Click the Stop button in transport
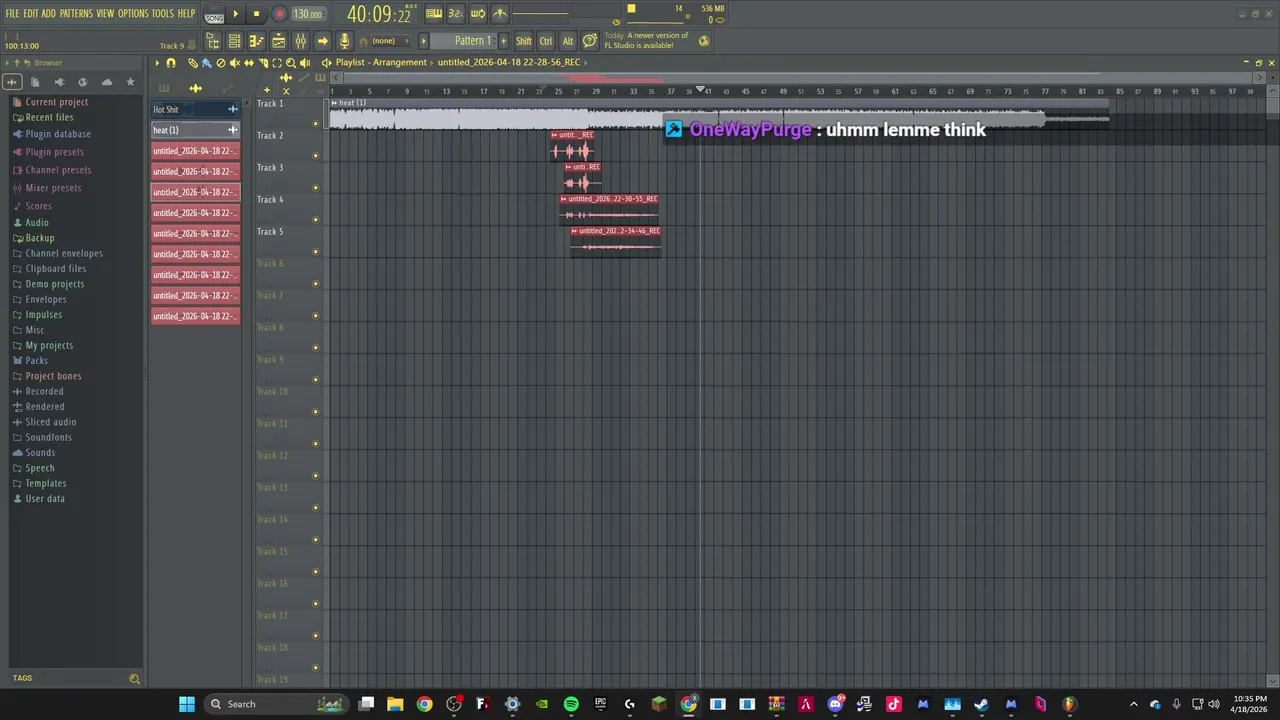The width and height of the screenshot is (1280, 720). coord(256,14)
